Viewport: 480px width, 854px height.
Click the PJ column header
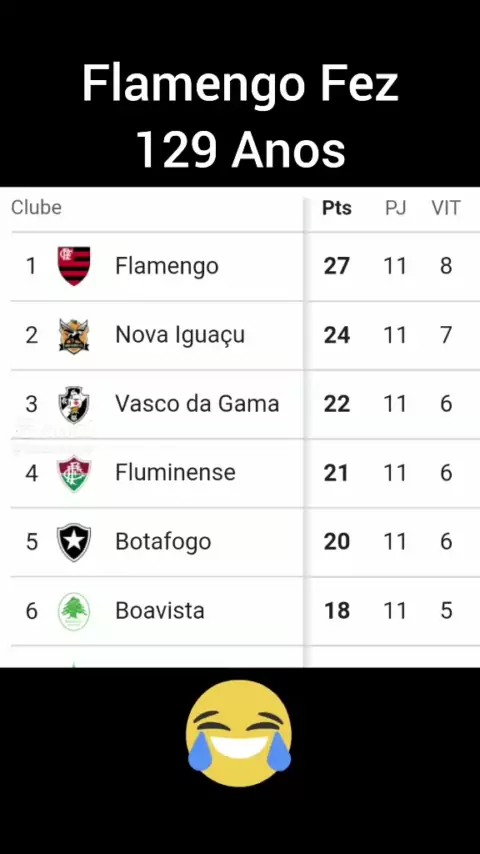click(396, 208)
